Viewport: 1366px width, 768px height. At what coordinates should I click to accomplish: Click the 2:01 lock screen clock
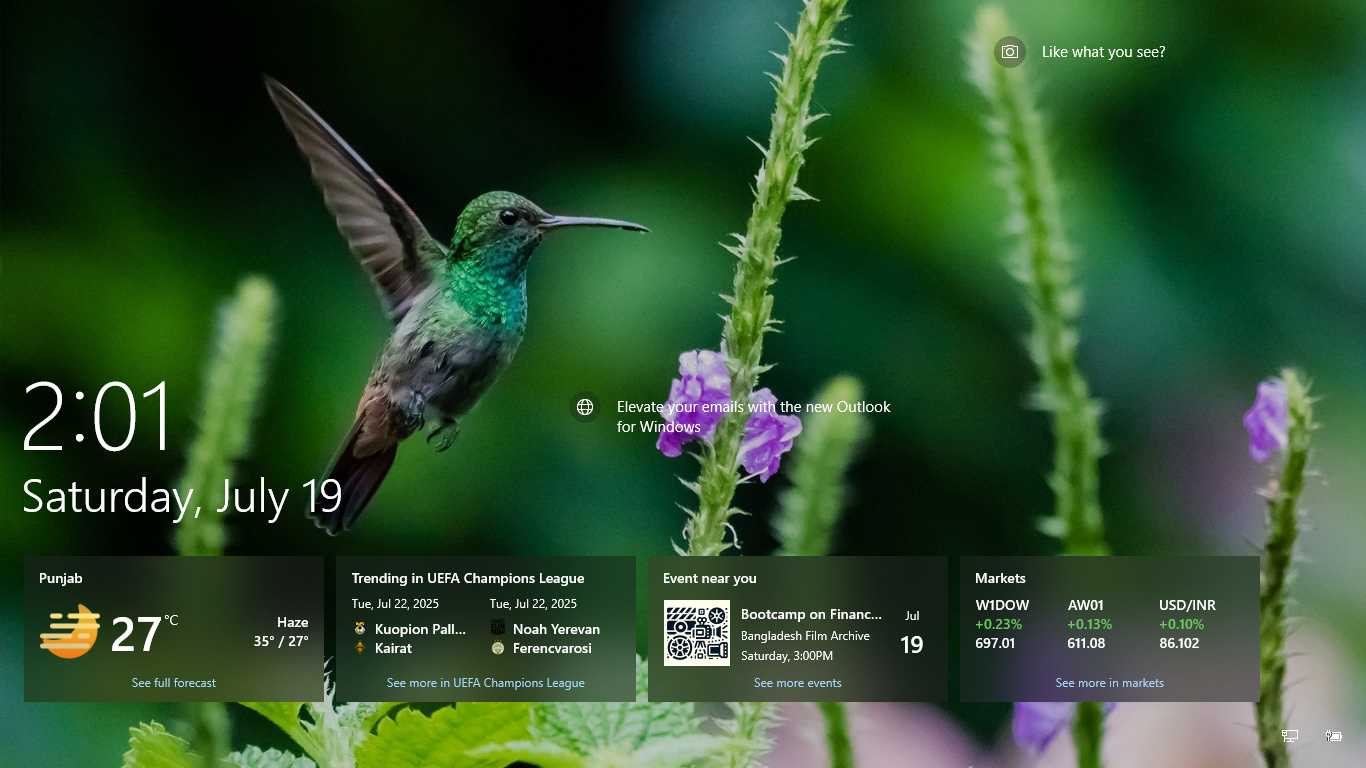[x=98, y=416]
